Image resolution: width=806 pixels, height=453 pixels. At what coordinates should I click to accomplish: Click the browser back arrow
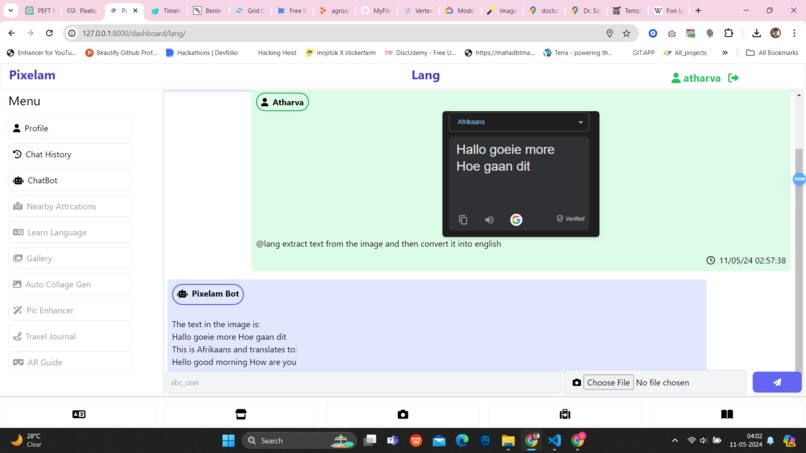pos(11,33)
